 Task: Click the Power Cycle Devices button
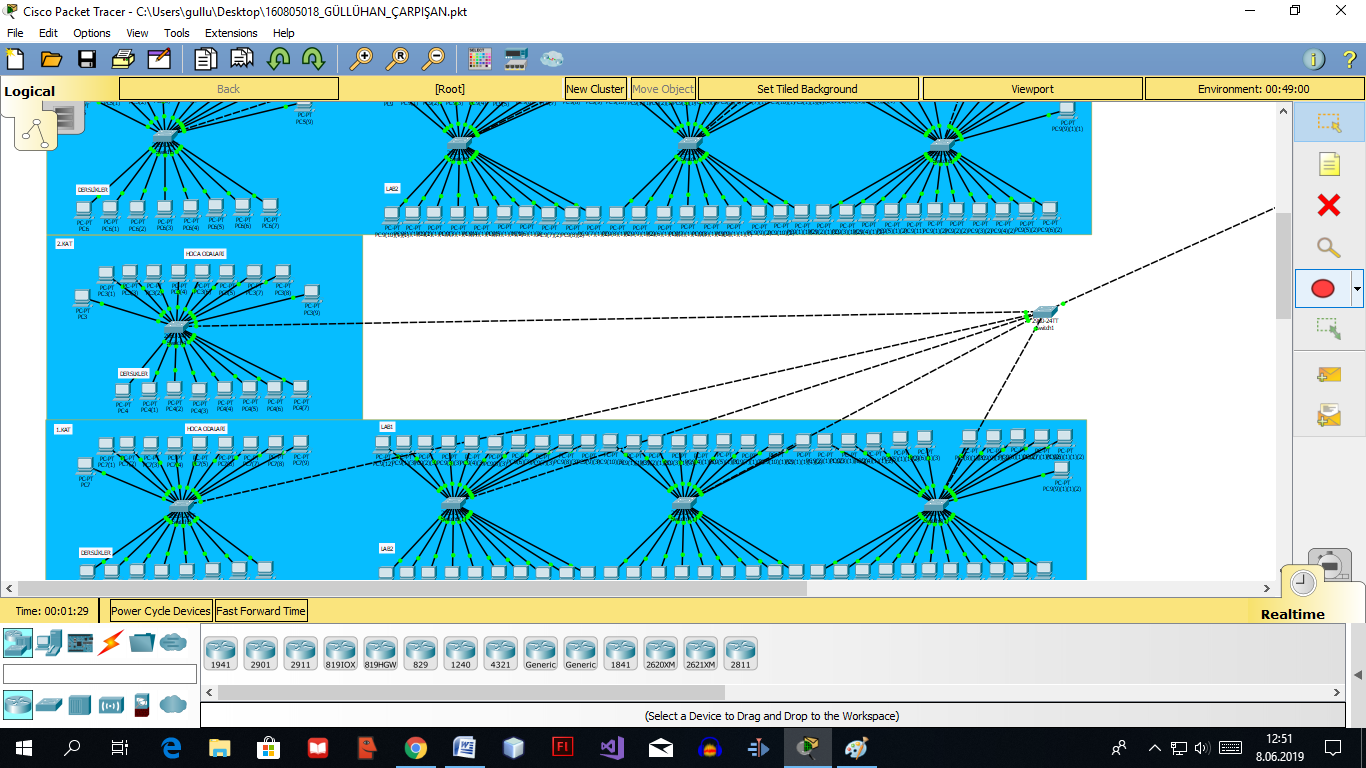pos(161,611)
